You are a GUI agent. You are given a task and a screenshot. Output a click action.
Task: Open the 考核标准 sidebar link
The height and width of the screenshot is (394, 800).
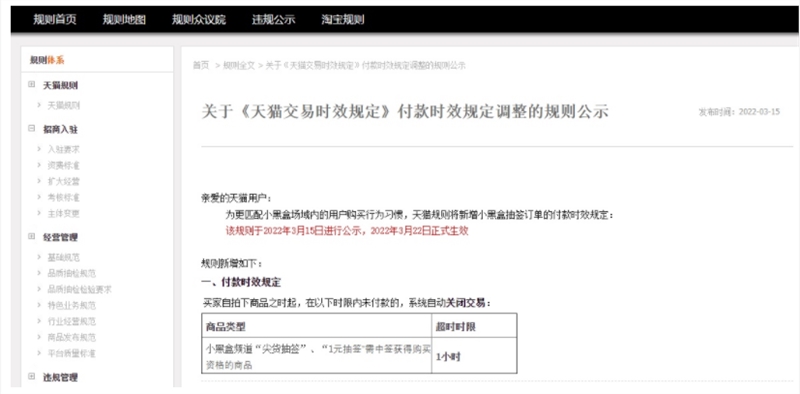[64, 198]
